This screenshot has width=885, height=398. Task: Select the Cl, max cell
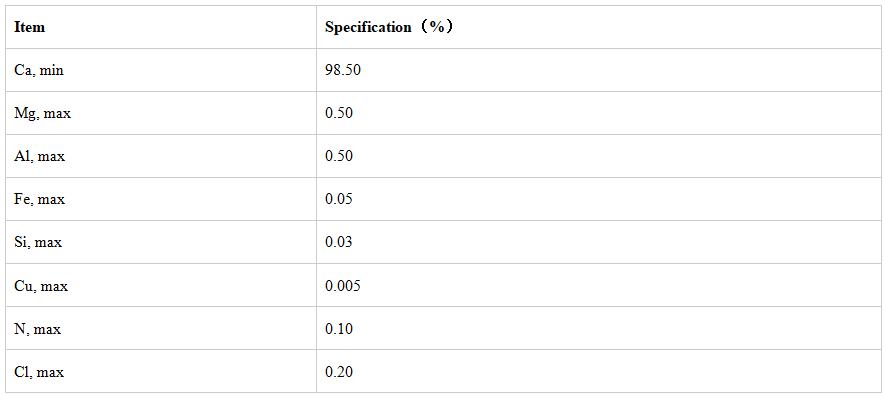[x=161, y=371]
